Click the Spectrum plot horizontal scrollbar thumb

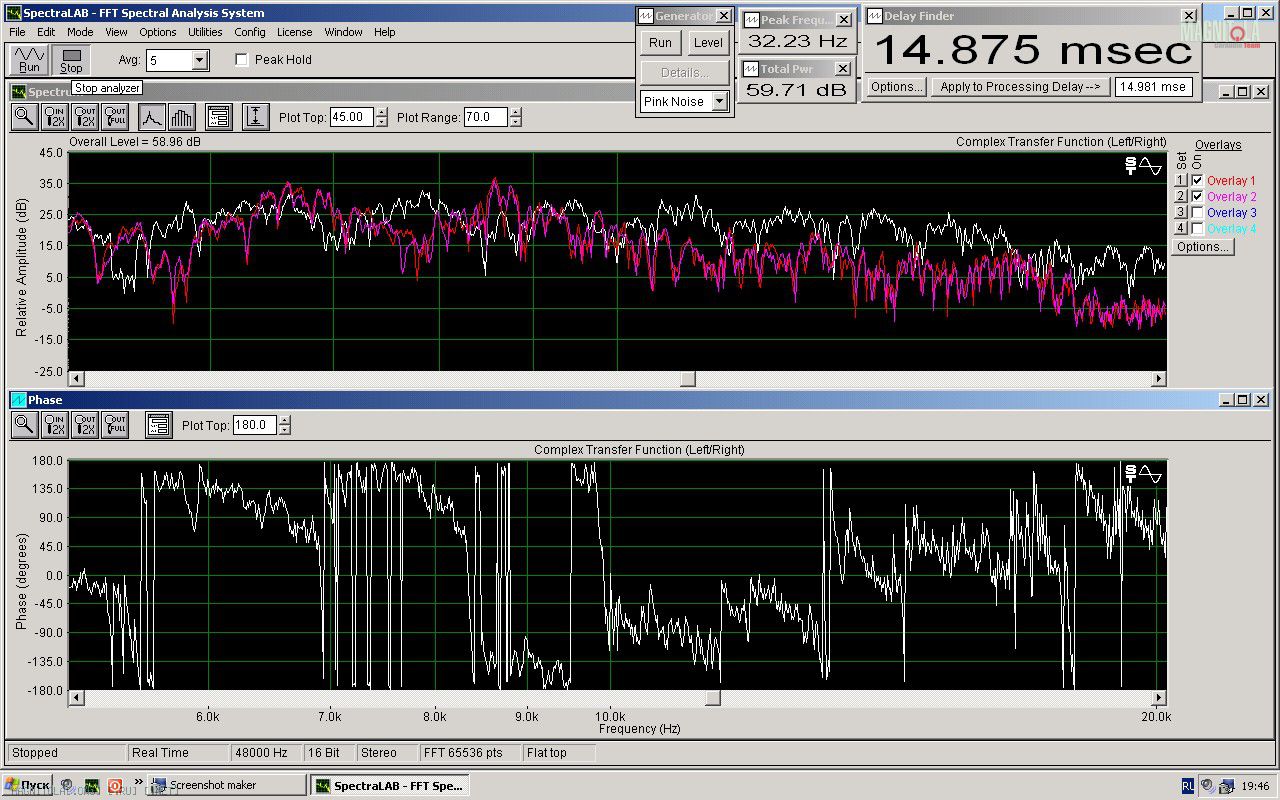[x=687, y=379]
